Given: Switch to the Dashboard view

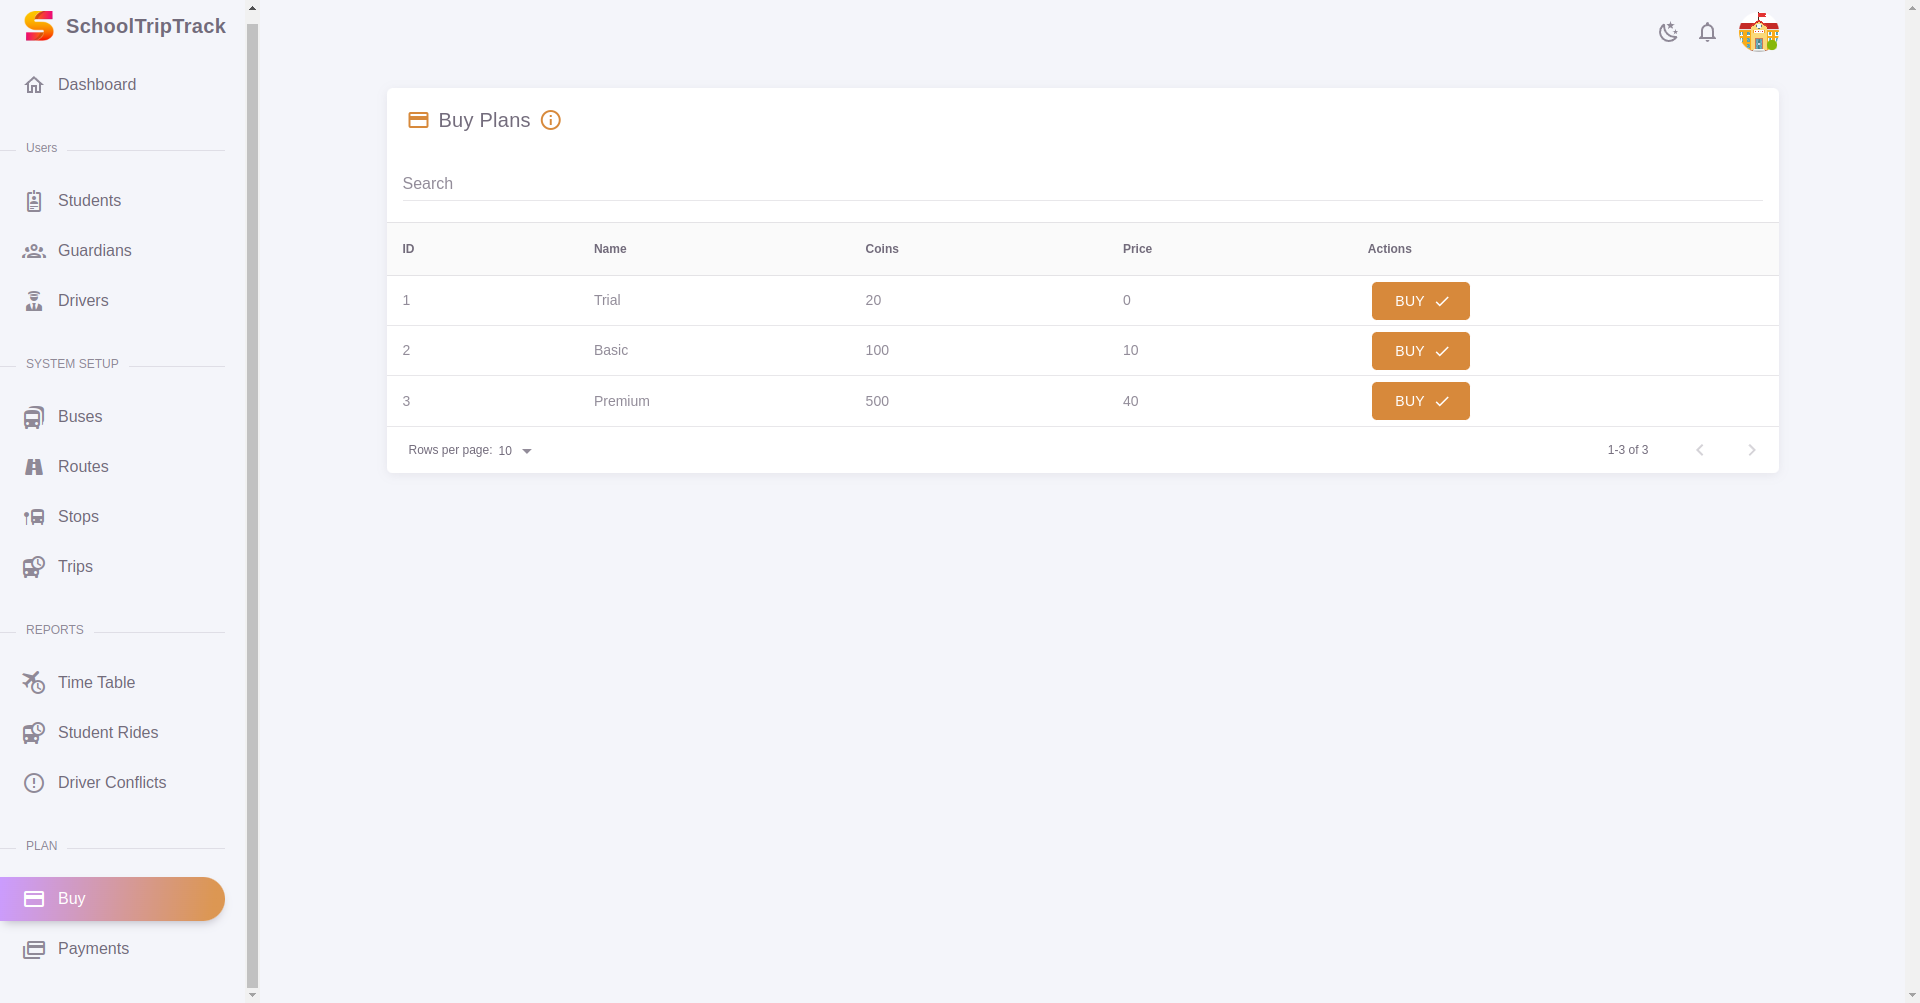Looking at the screenshot, I should point(96,85).
